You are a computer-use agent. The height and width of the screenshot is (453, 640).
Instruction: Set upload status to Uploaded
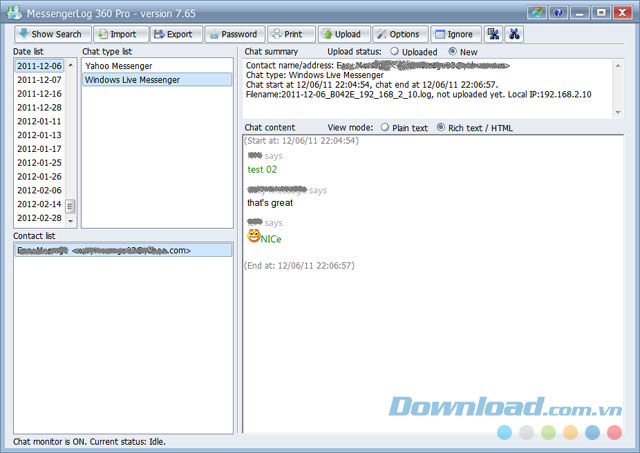(x=395, y=51)
